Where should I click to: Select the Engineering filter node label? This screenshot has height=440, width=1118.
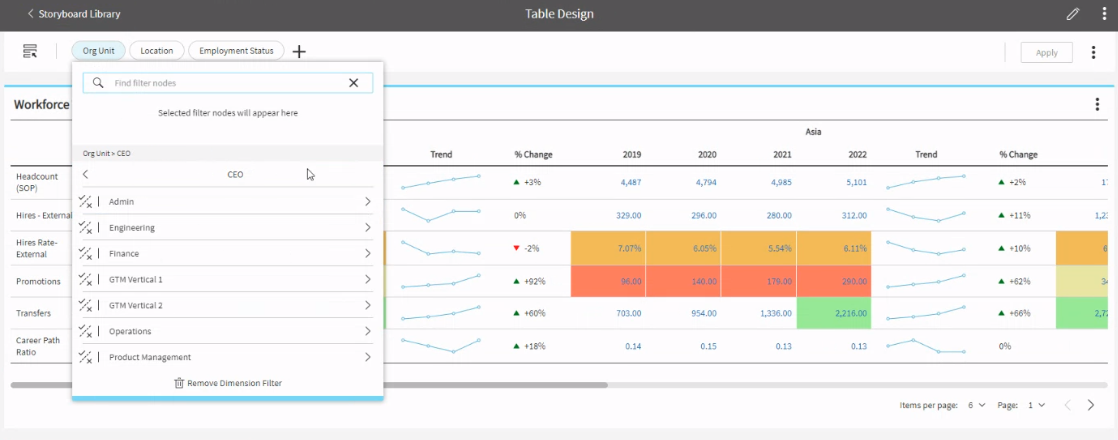[132, 227]
